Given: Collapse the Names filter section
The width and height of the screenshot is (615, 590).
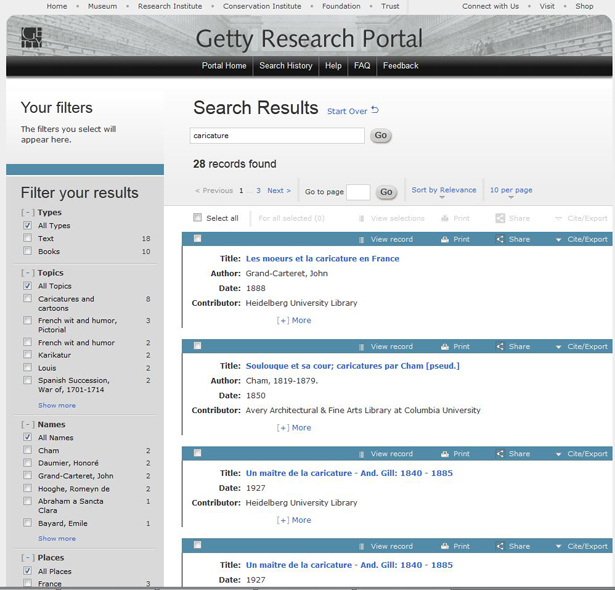Looking at the screenshot, I should pyautogui.click(x=28, y=424).
